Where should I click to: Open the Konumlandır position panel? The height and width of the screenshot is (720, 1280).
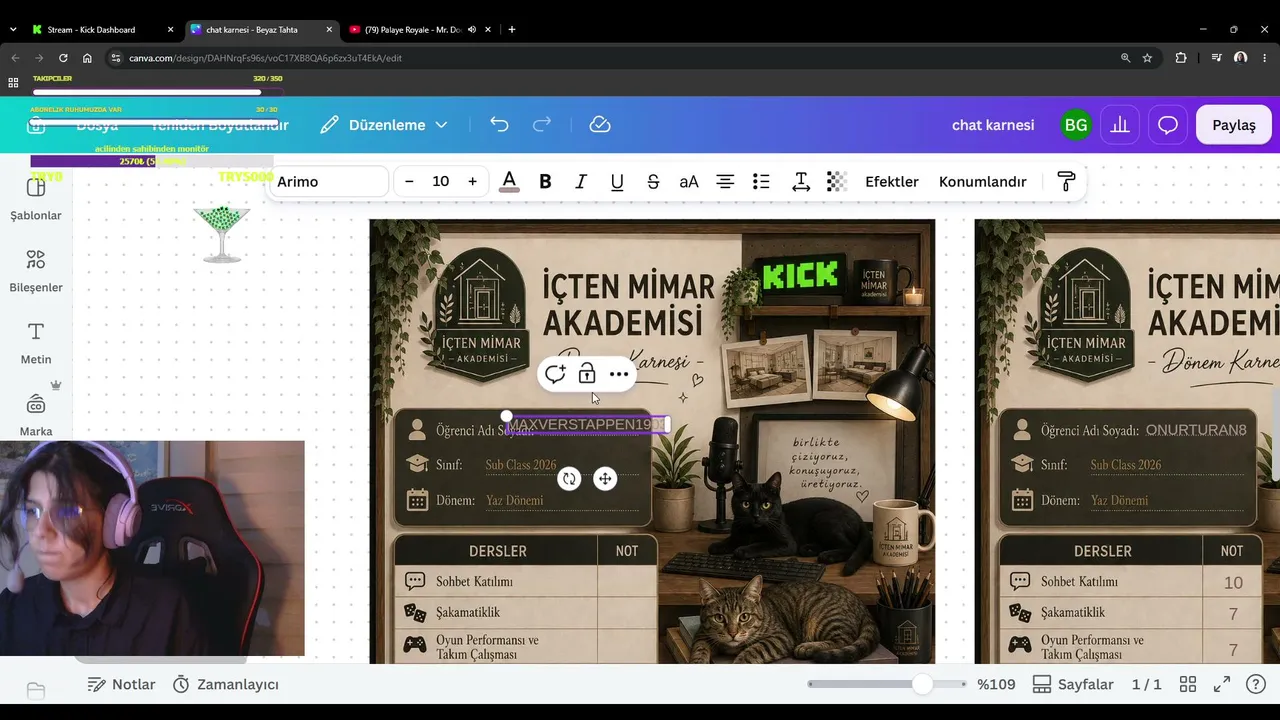983,181
